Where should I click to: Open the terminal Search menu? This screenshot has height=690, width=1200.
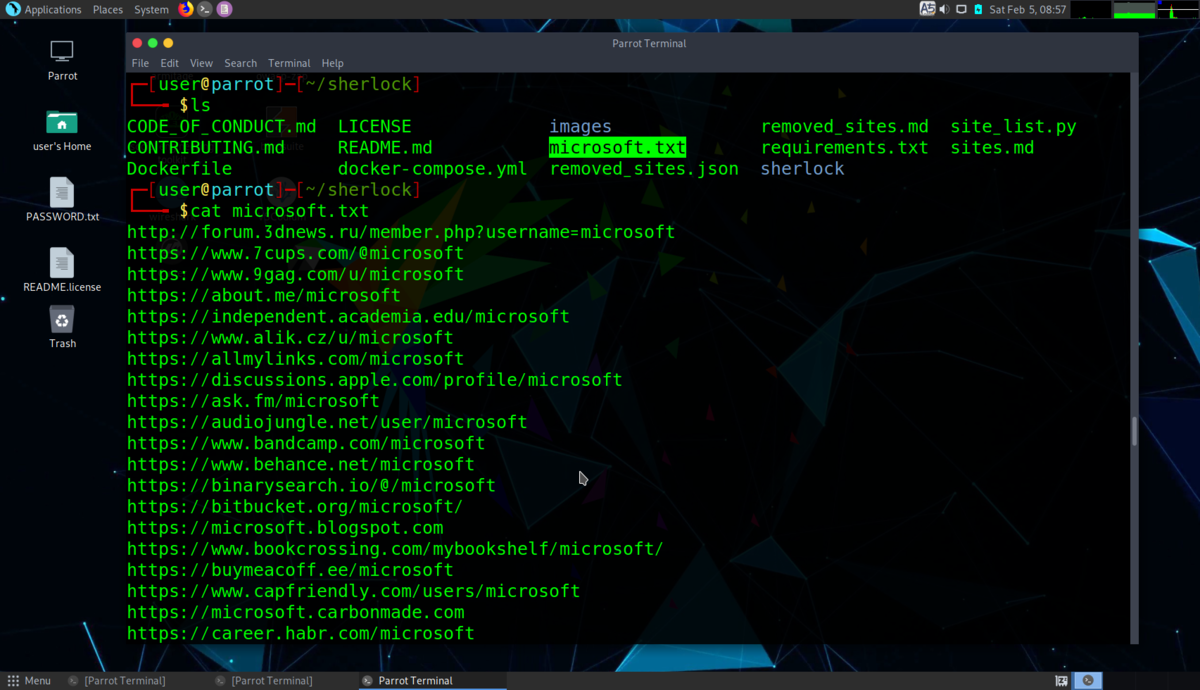tap(240, 63)
